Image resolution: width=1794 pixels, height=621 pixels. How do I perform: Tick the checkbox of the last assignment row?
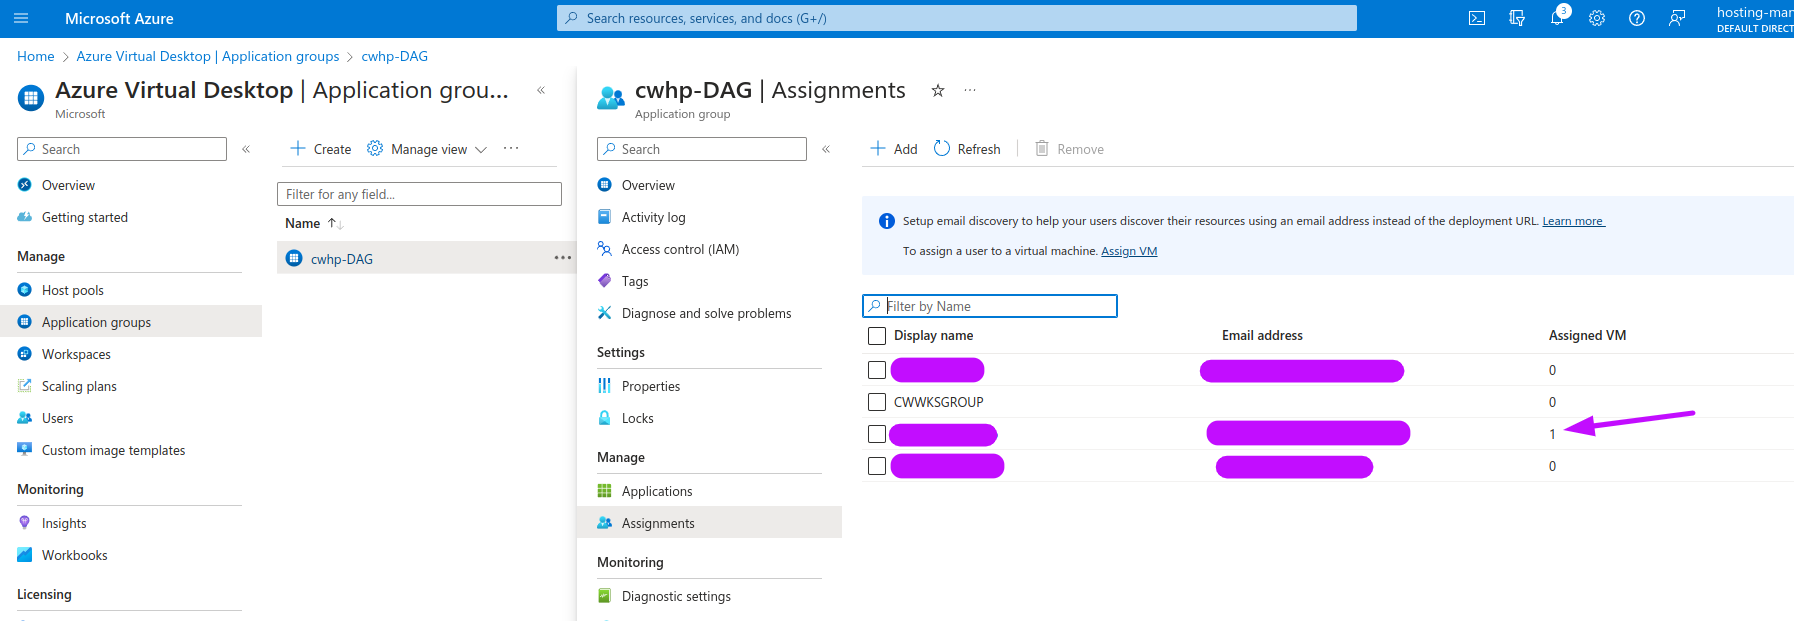[x=877, y=466]
